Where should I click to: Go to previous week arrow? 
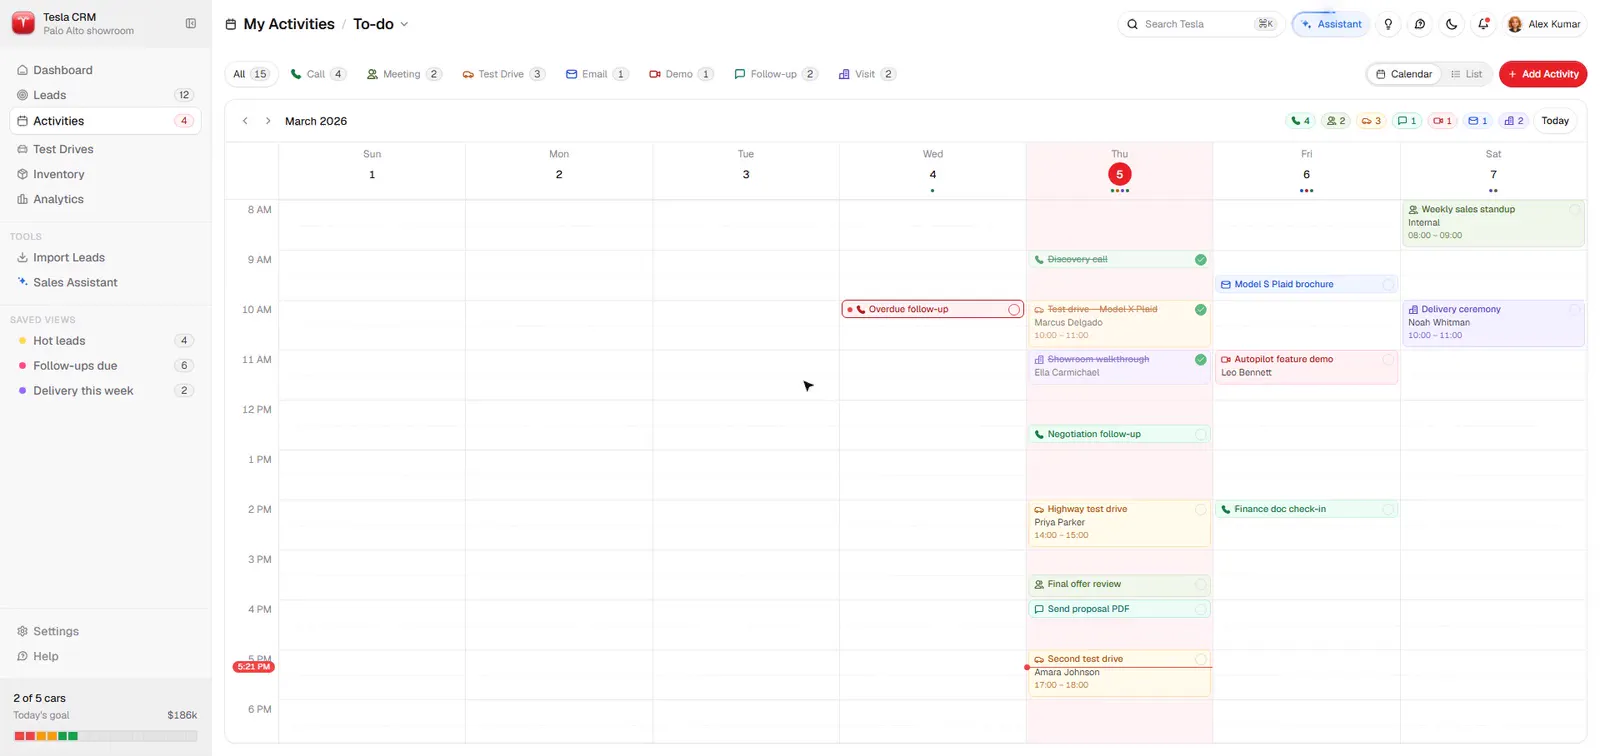tap(245, 121)
